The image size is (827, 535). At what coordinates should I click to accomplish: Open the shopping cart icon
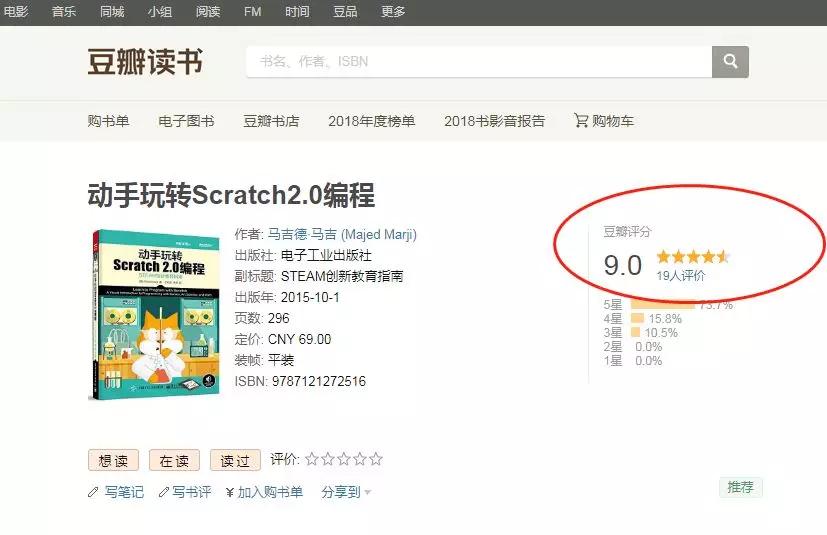pyautogui.click(x=581, y=121)
